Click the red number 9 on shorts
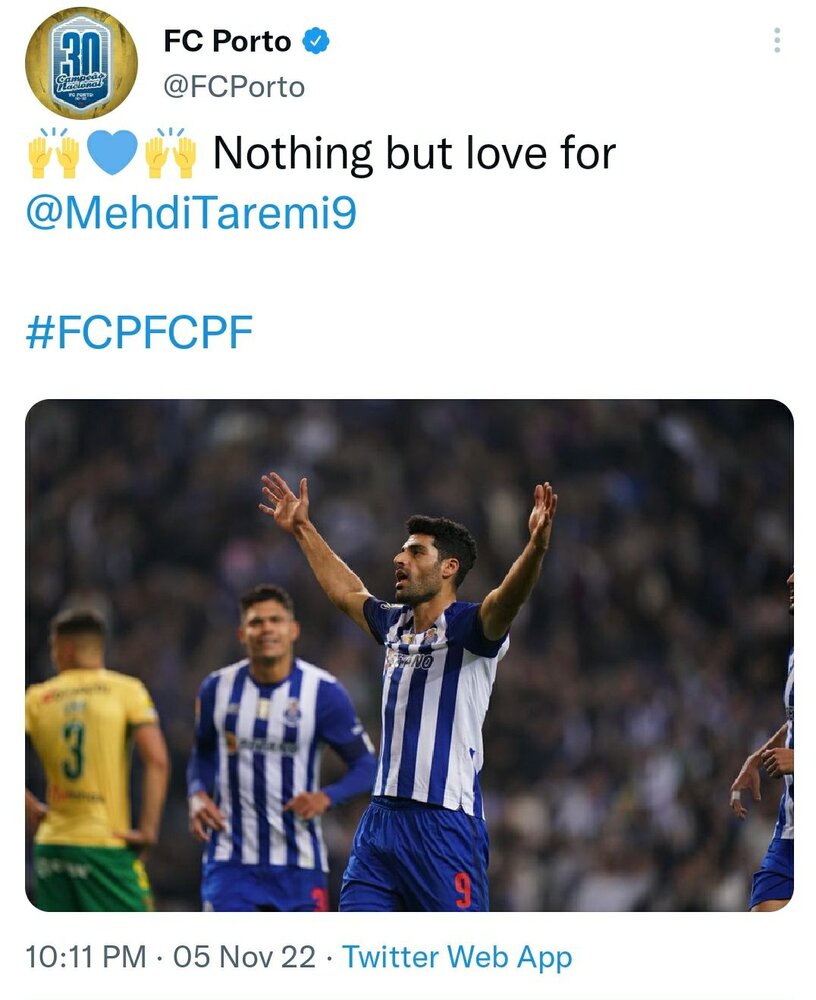 coord(462,888)
